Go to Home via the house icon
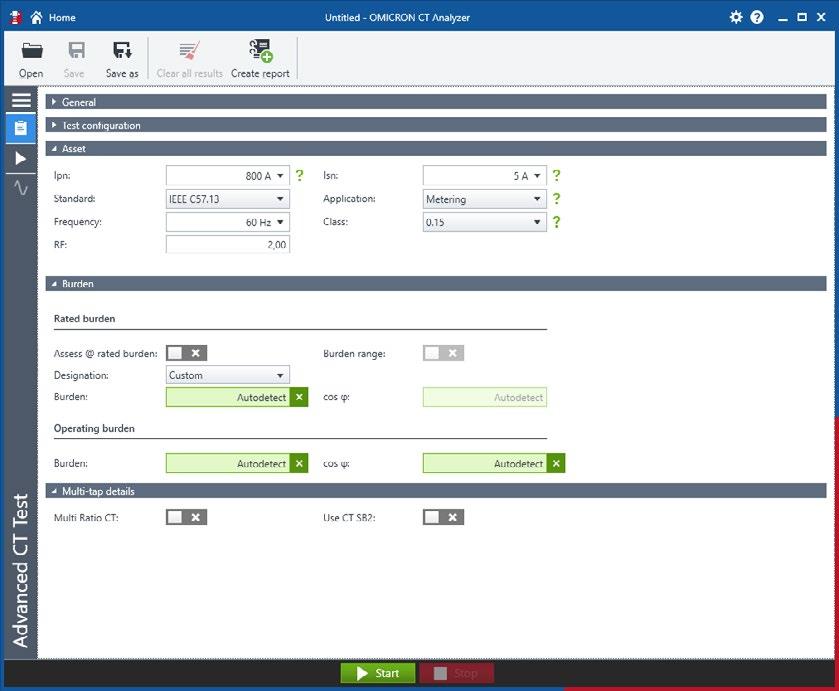Image resolution: width=839 pixels, height=691 pixels. click(36, 18)
